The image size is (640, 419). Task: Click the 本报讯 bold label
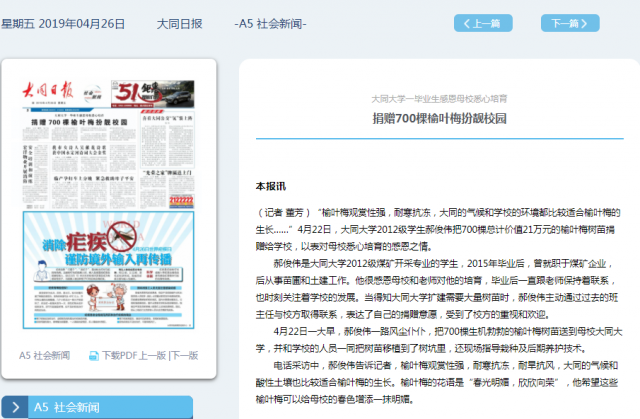coord(271,186)
